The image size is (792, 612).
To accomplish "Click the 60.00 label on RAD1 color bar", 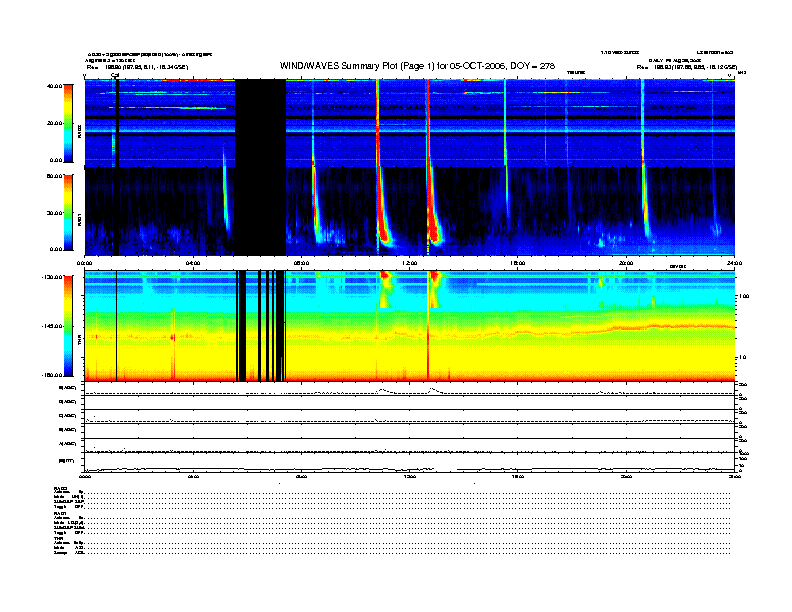I will coord(54,176).
